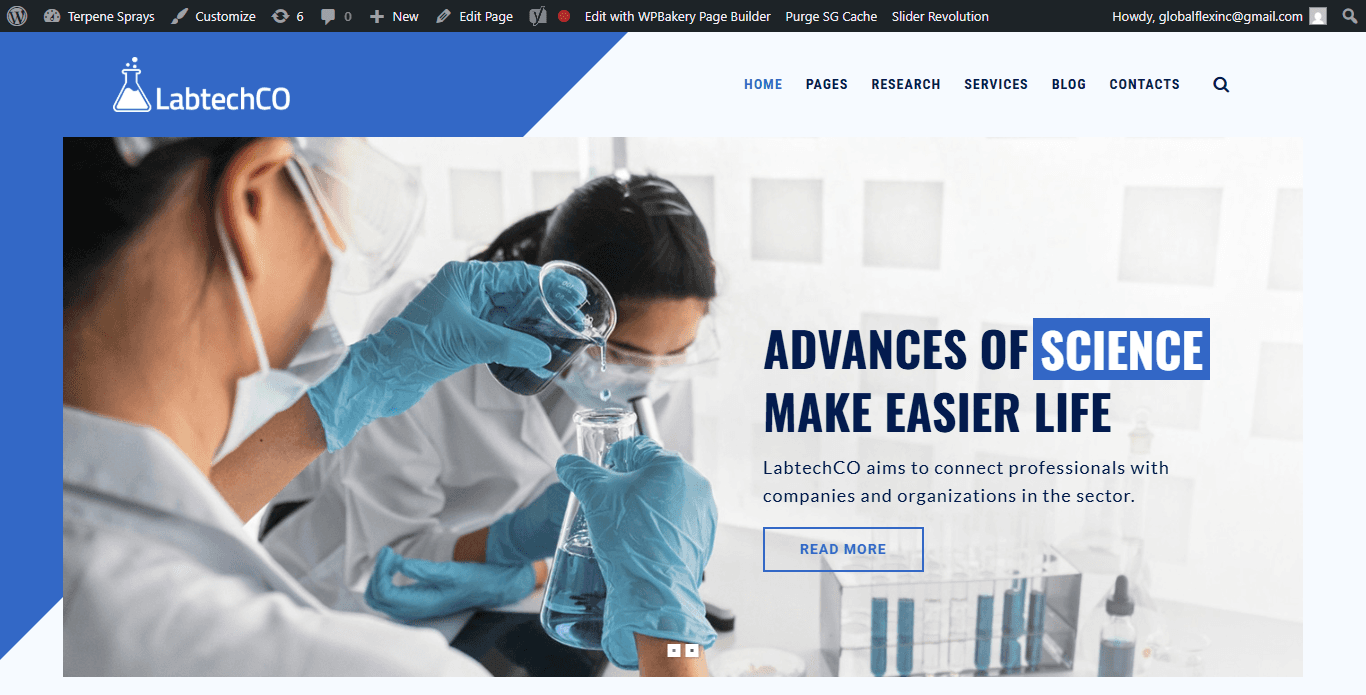Click Edit with WPBakery Page Builder

(678, 16)
